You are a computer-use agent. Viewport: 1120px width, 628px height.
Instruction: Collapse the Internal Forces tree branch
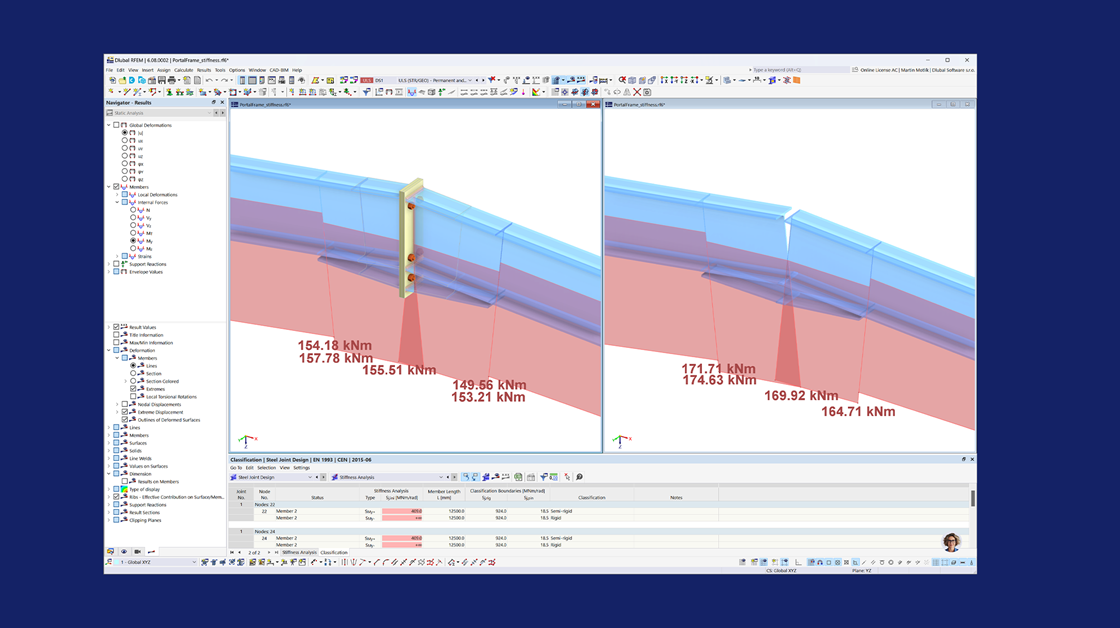coord(117,202)
